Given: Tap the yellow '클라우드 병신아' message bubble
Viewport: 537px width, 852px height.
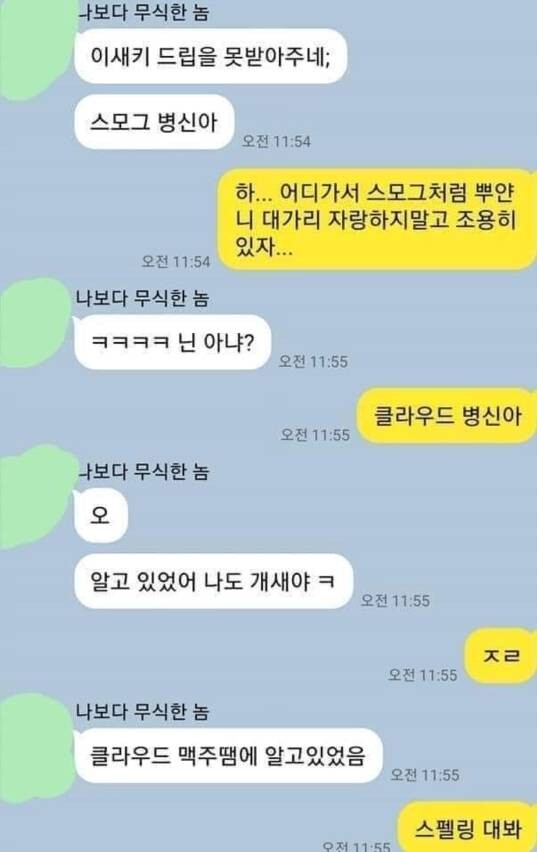Looking at the screenshot, I should [446, 416].
